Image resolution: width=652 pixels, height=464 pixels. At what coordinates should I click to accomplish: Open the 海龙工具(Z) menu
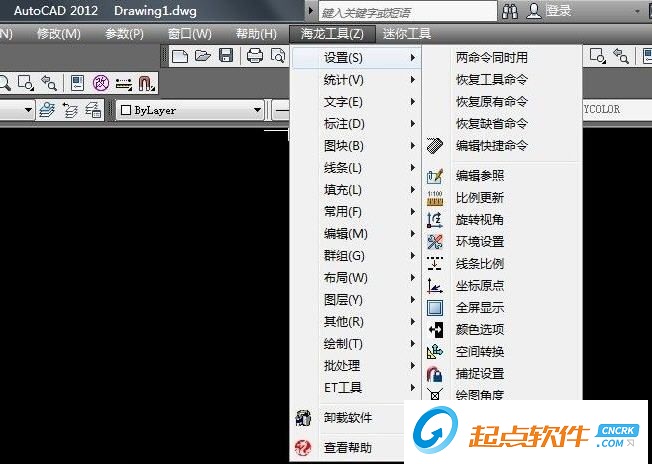(332, 34)
